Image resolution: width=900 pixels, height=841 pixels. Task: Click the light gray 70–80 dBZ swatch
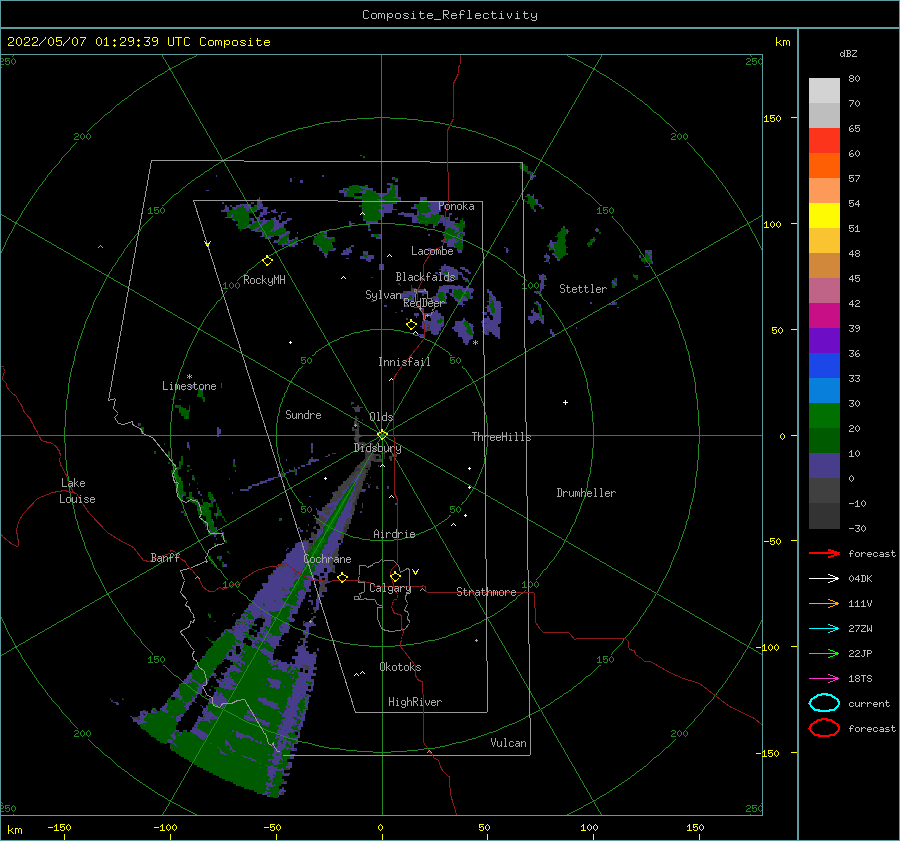(x=824, y=91)
